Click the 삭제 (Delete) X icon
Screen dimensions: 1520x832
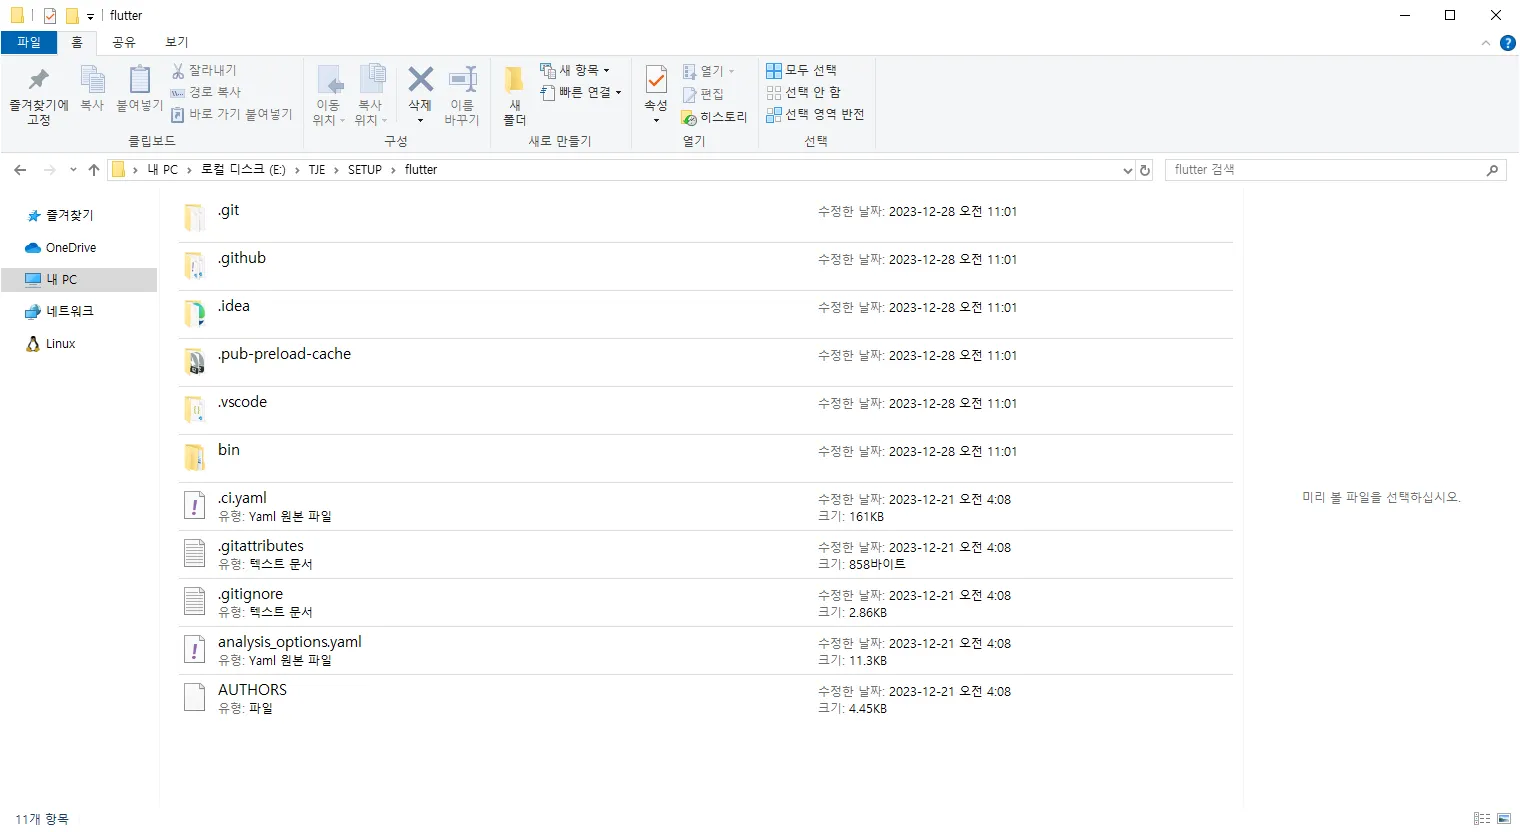[421, 79]
